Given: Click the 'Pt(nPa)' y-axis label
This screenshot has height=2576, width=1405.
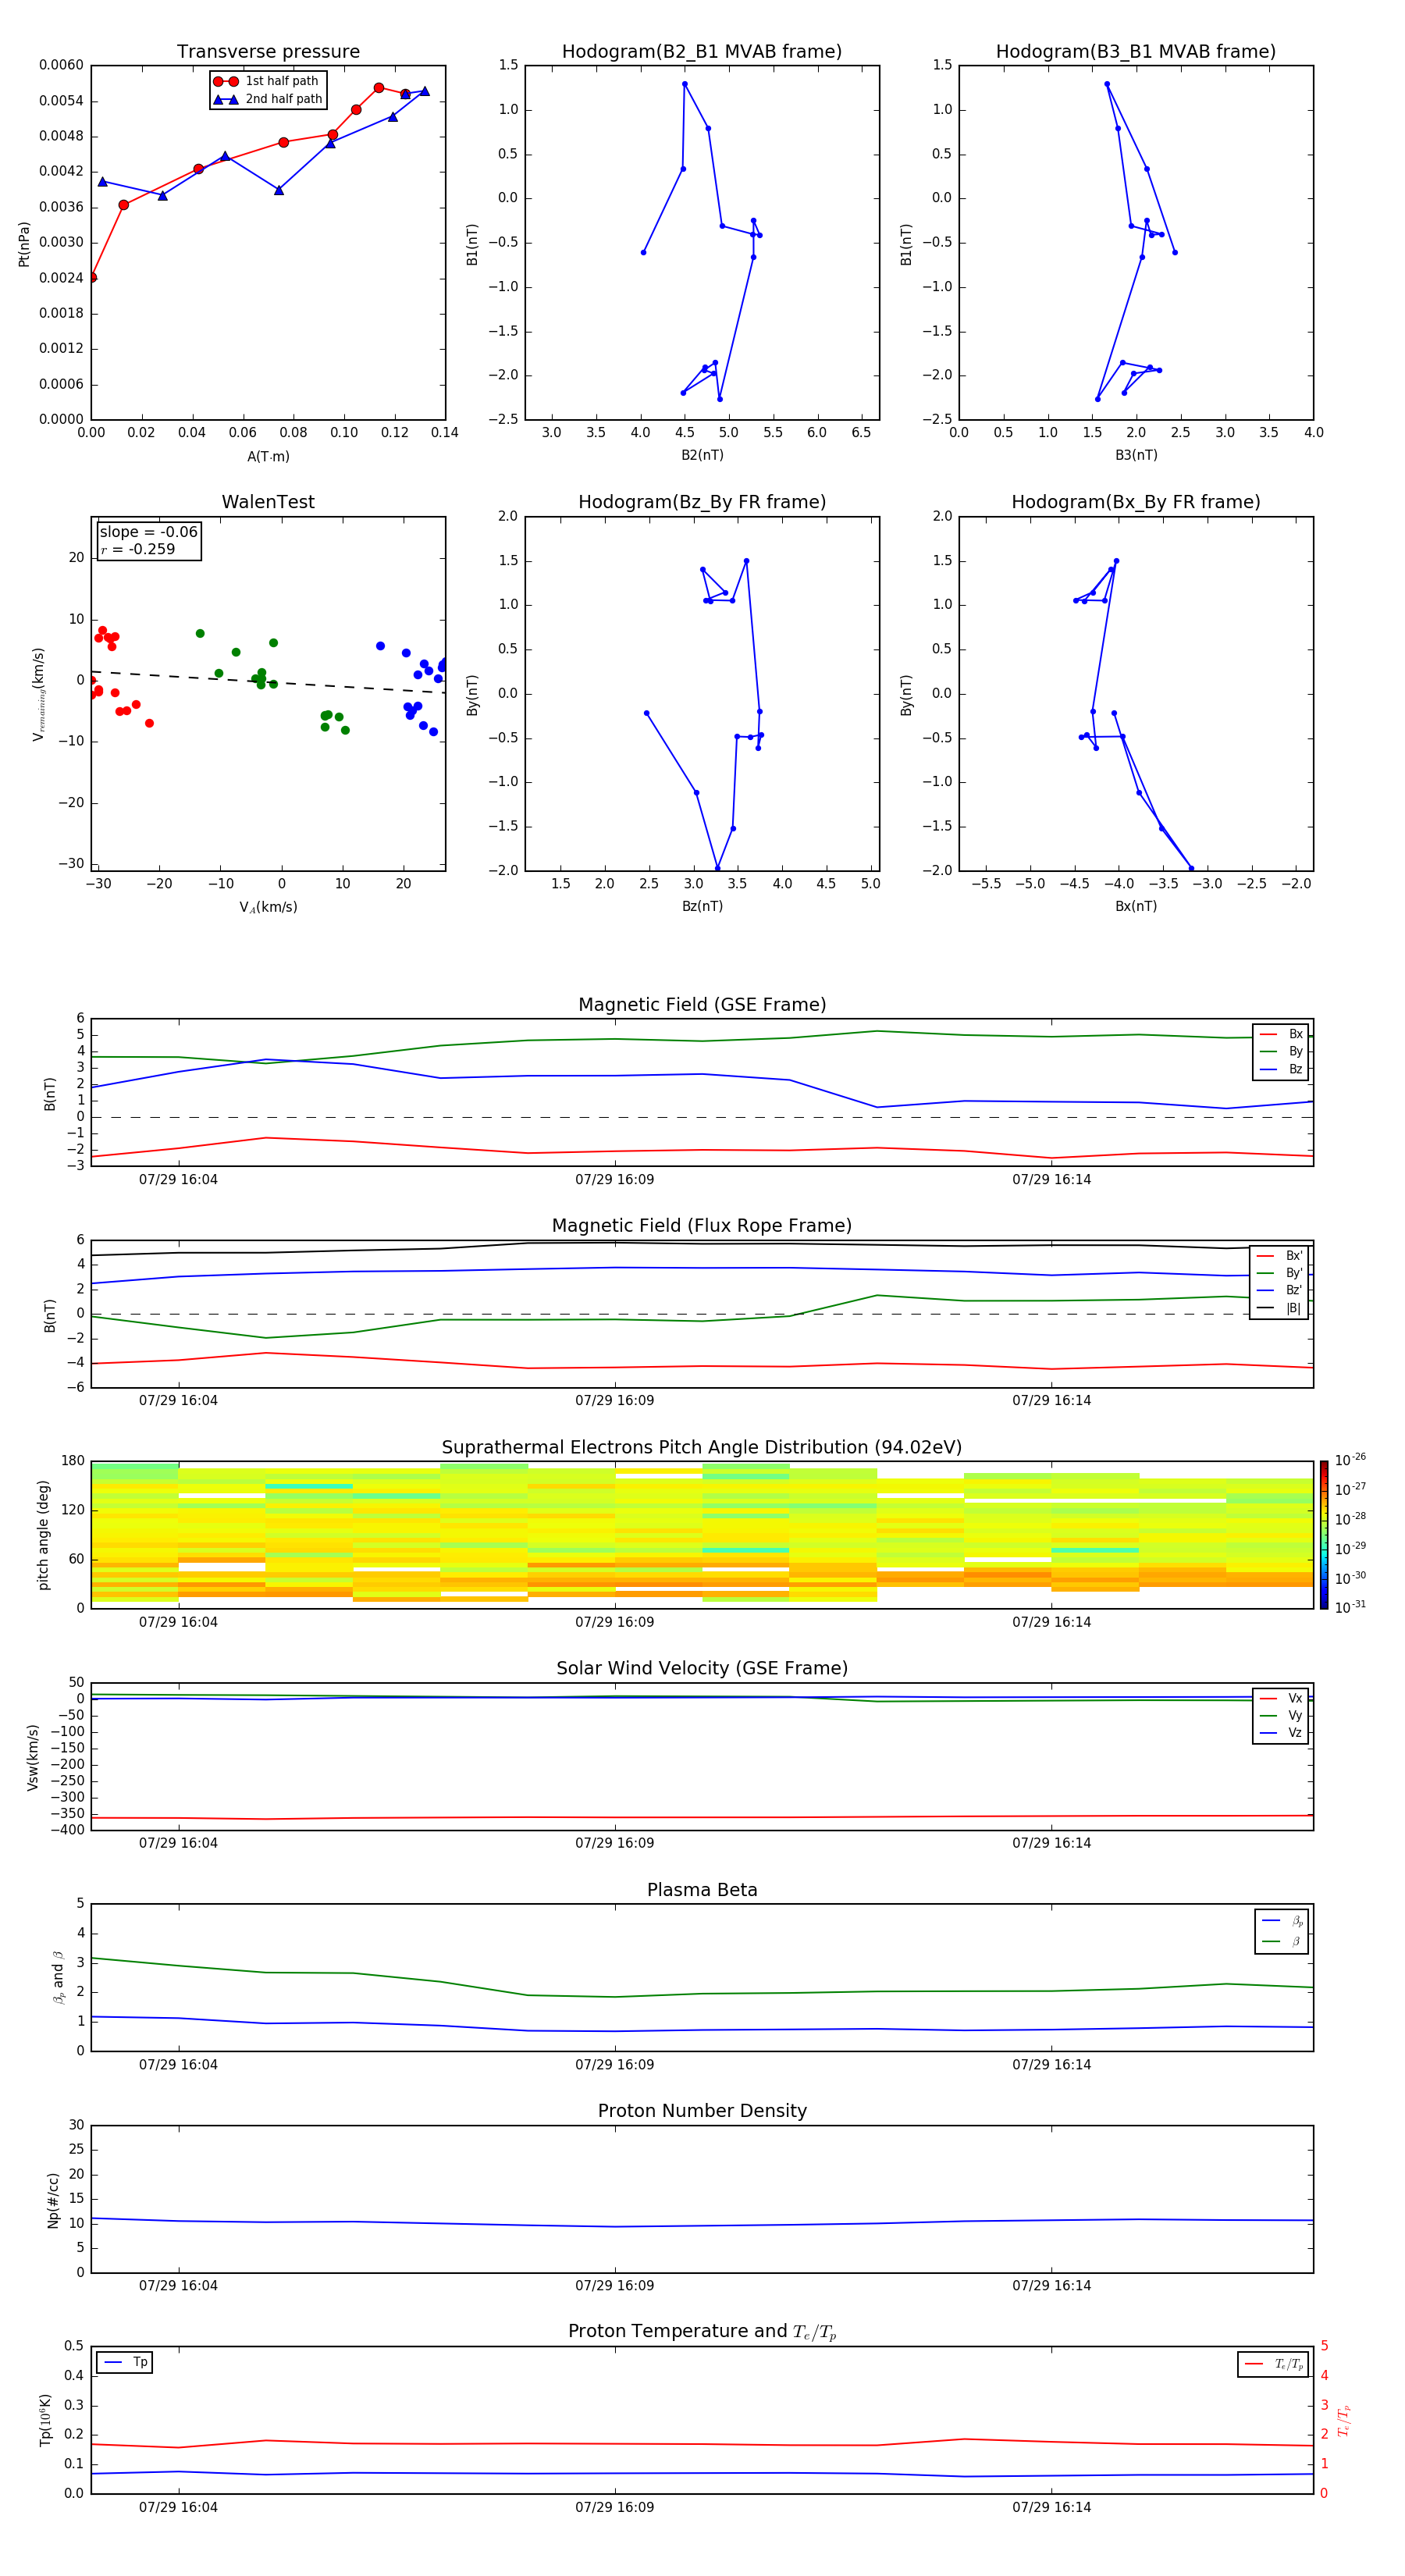Looking at the screenshot, I should tap(24, 243).
